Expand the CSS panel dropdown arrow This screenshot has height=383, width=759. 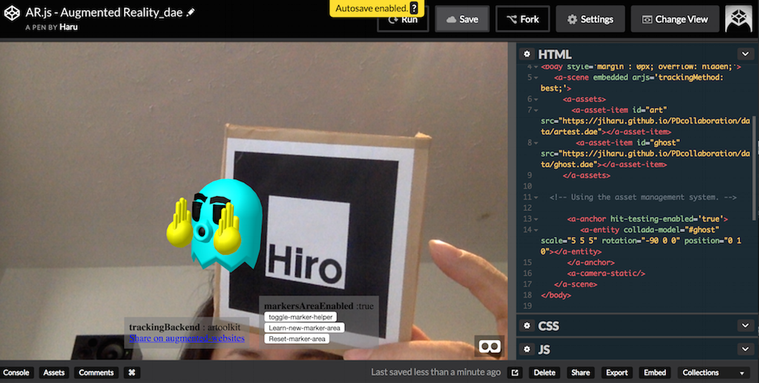[745, 325]
